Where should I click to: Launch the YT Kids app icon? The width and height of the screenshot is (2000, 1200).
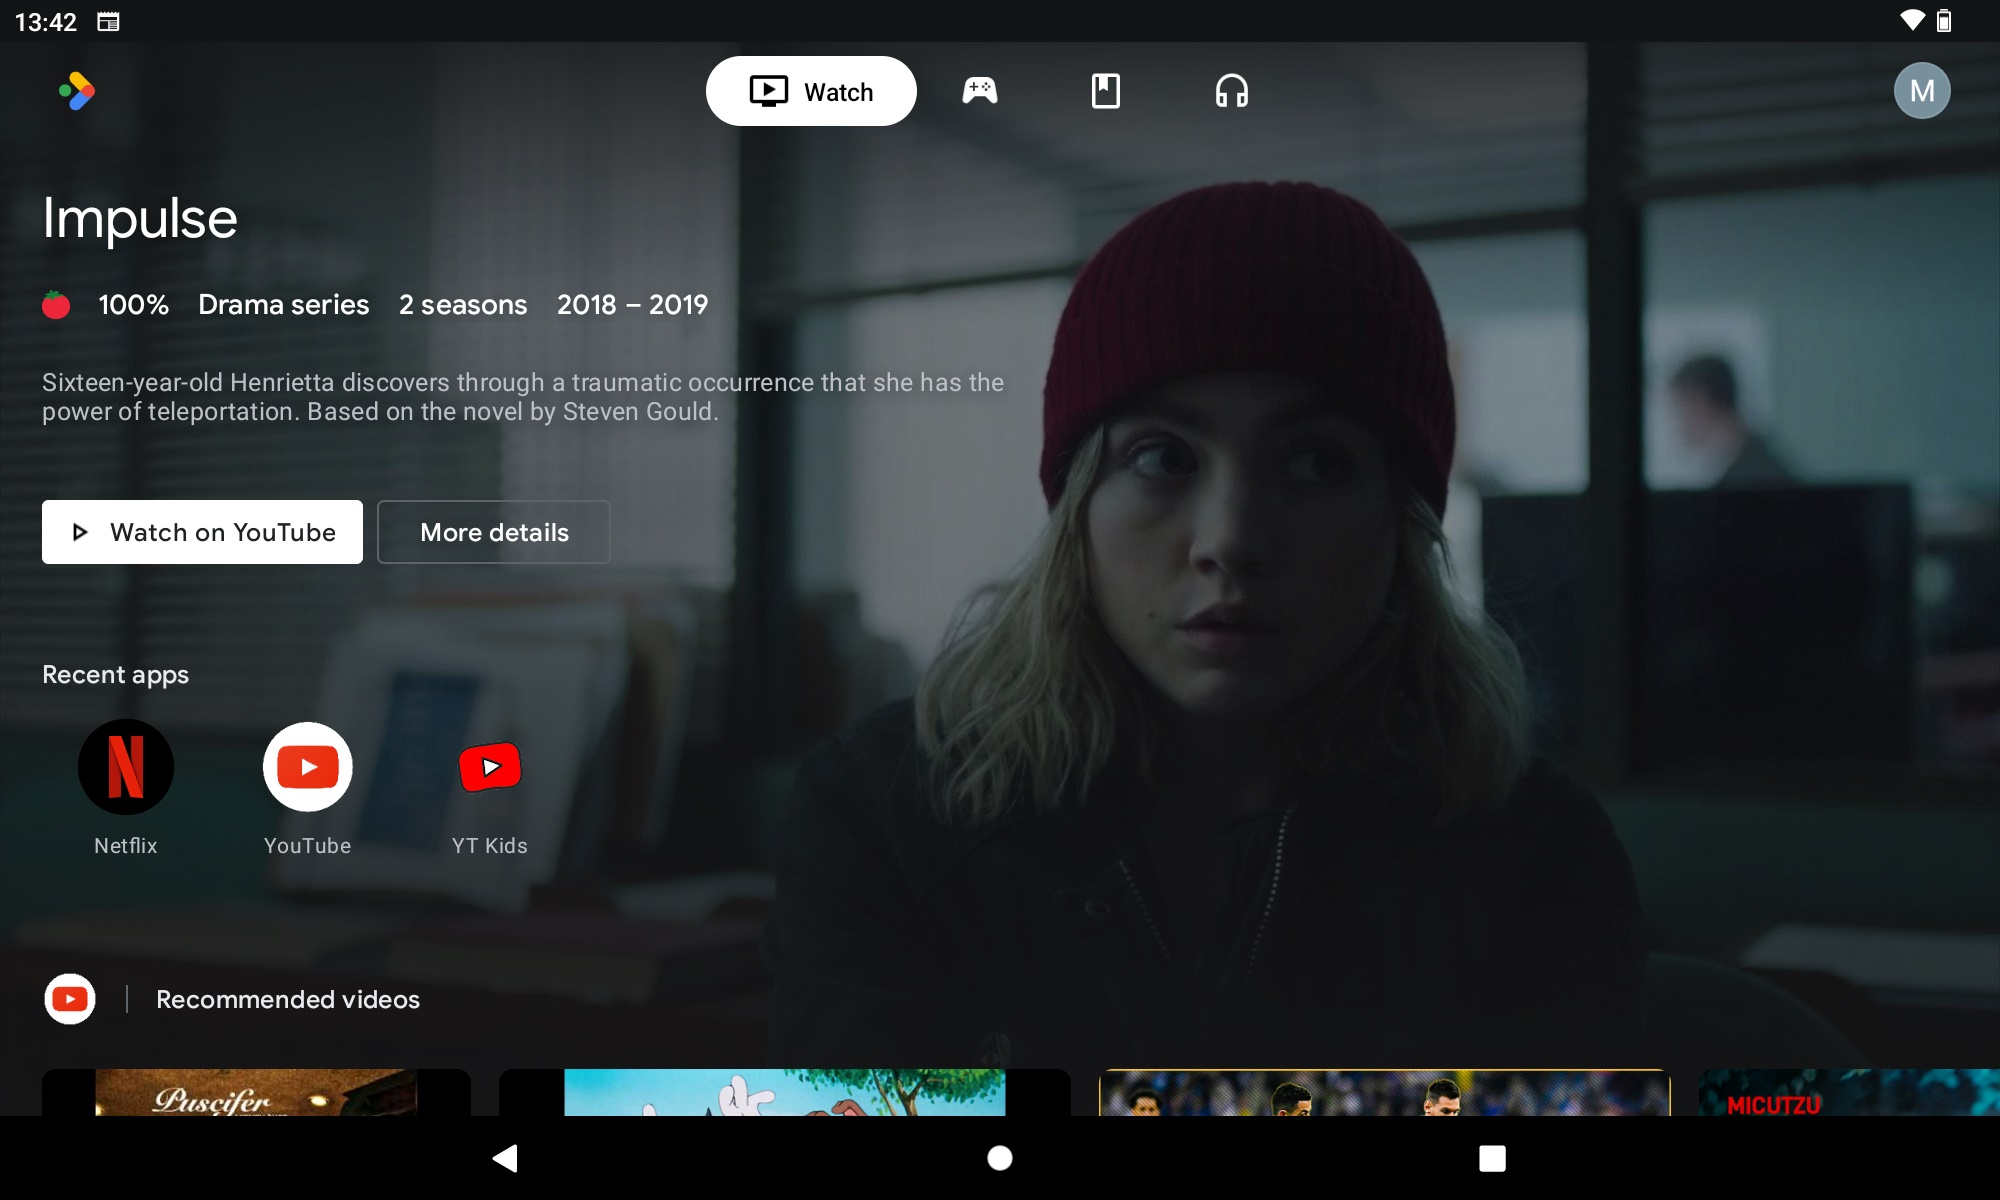tap(490, 767)
